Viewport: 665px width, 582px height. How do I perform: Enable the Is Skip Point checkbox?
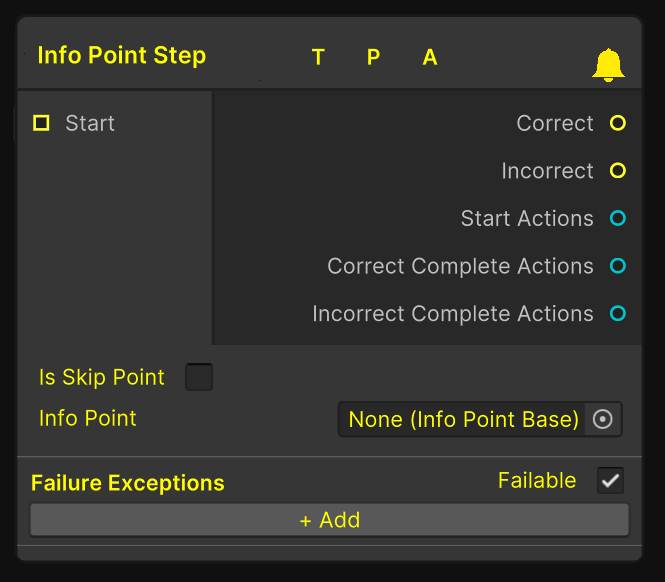[x=199, y=377]
